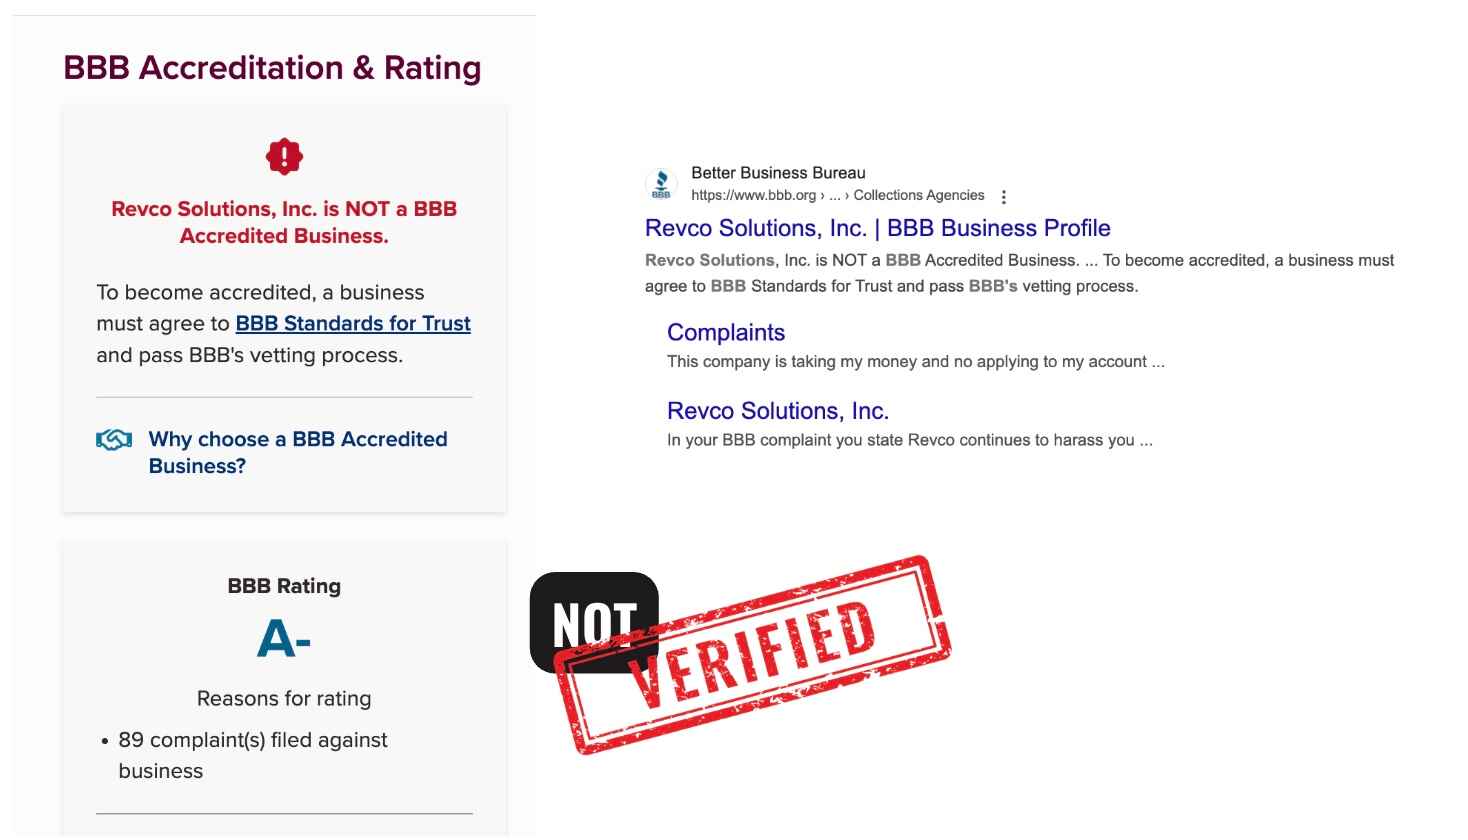This screenshot has height=840, width=1468.
Task: Click the BBB Accreditation & Rating heading
Action: click(272, 68)
